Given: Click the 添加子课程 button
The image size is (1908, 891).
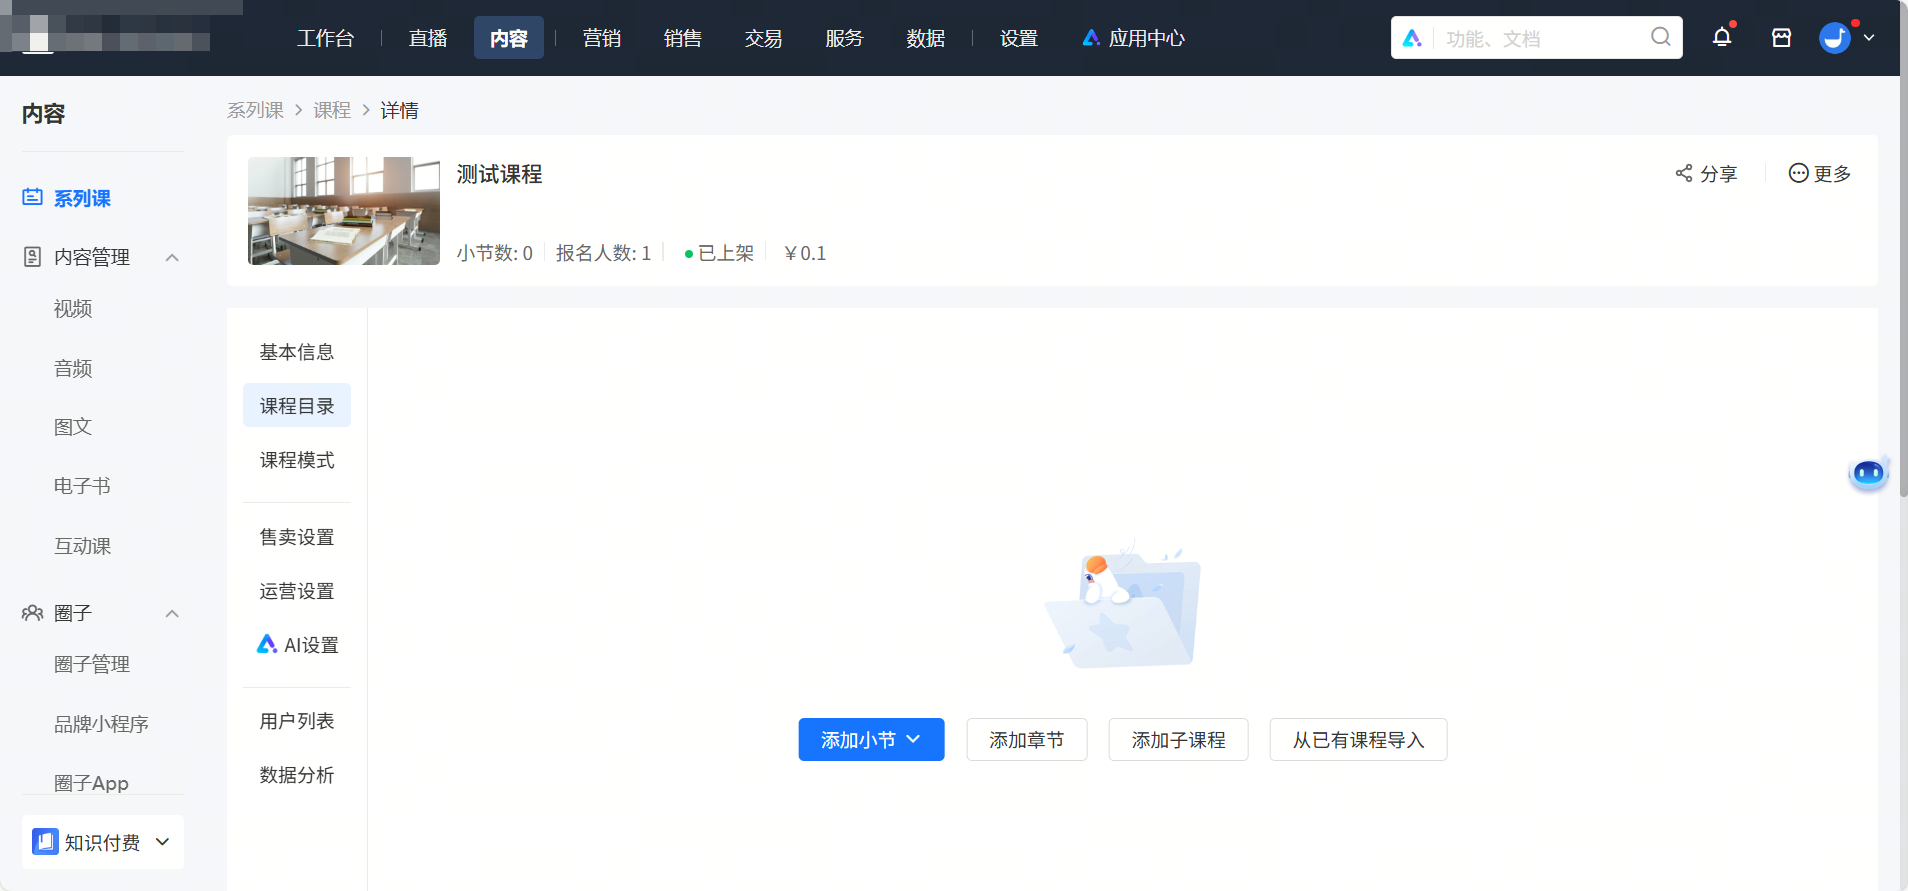Looking at the screenshot, I should (x=1178, y=739).
